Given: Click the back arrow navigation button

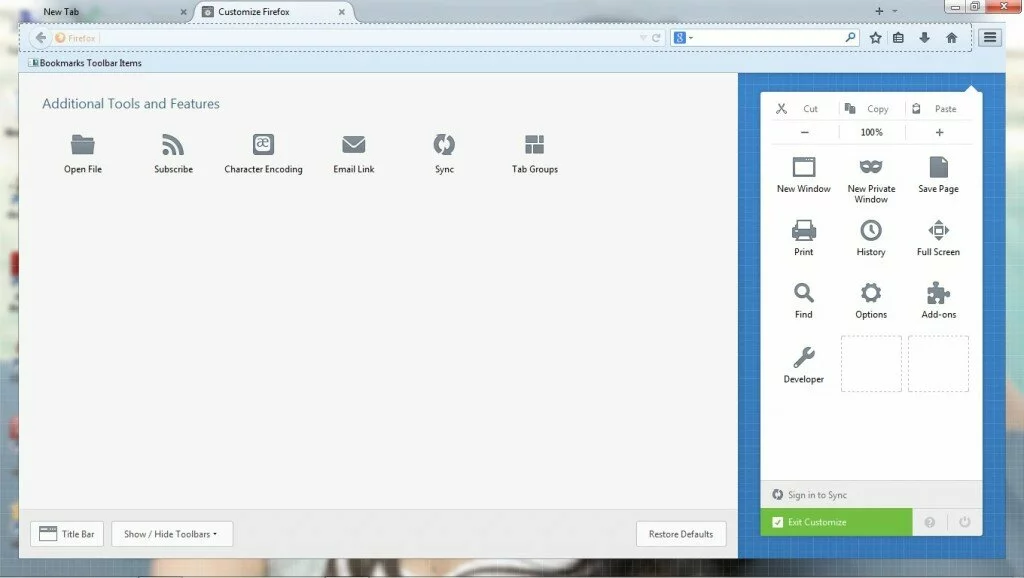Looking at the screenshot, I should (x=40, y=38).
